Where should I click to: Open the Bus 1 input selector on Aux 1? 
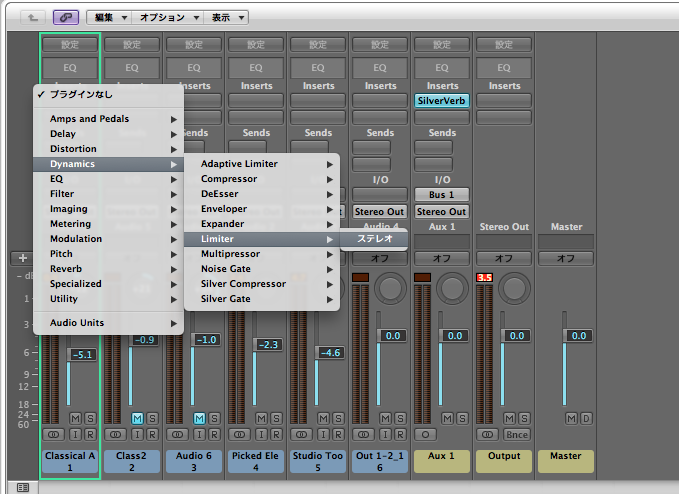(442, 194)
